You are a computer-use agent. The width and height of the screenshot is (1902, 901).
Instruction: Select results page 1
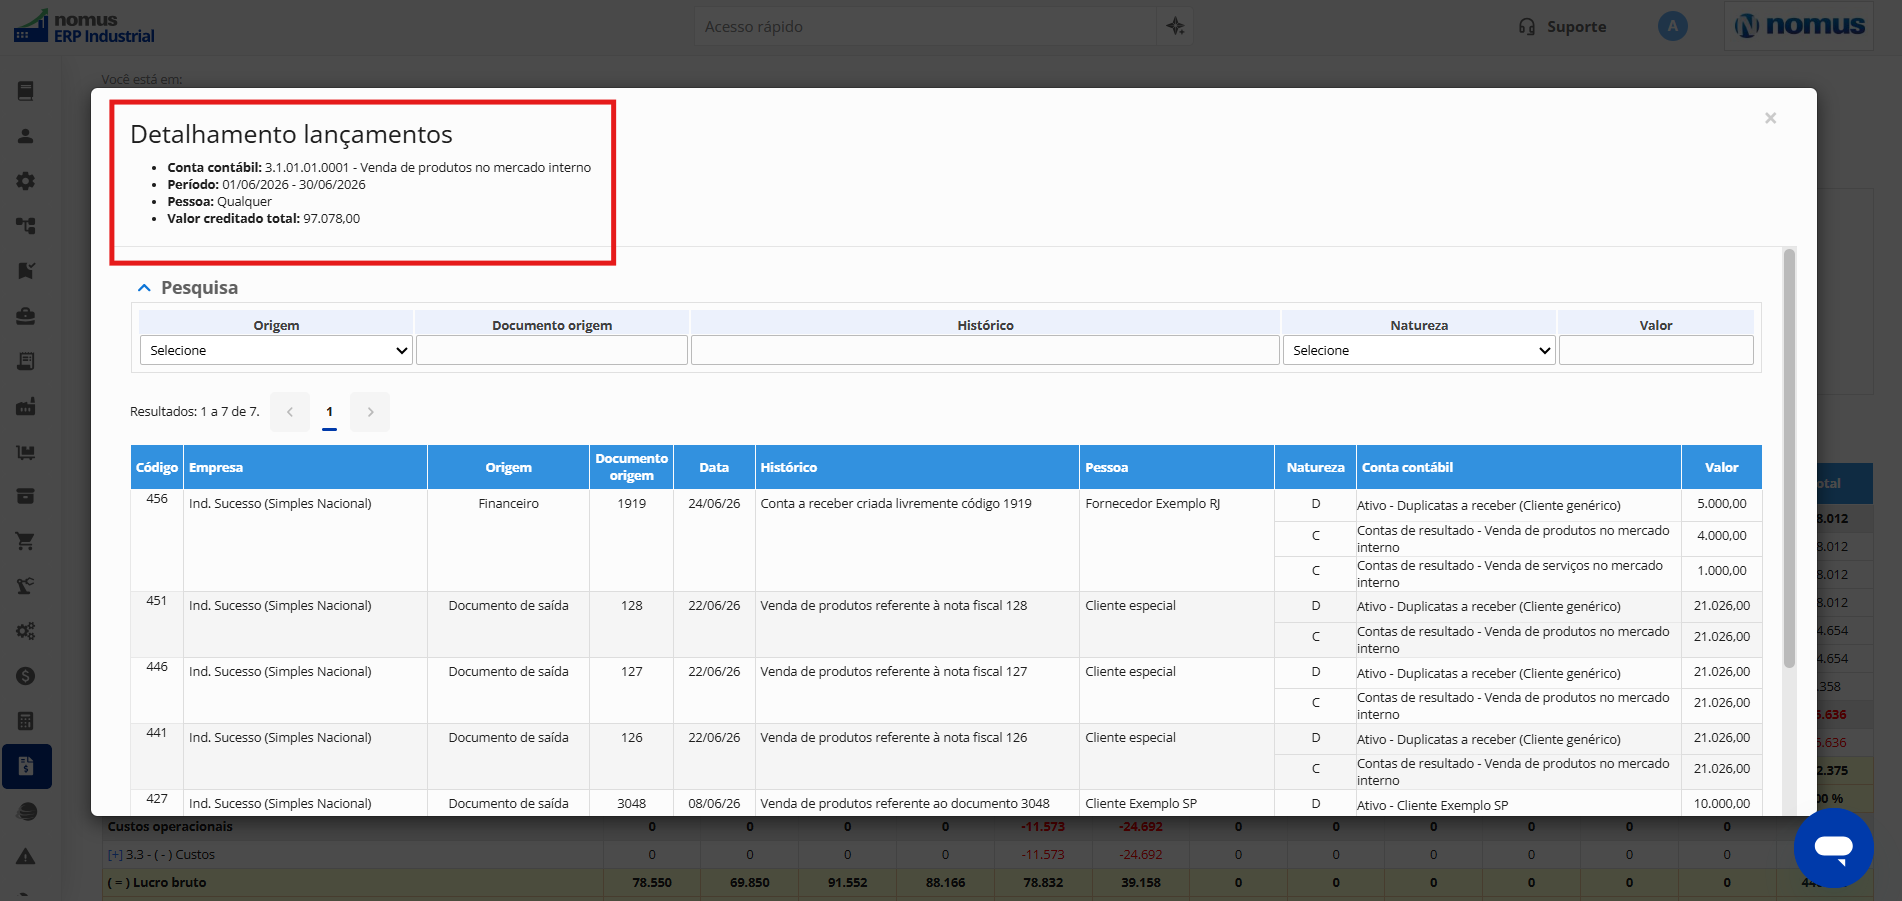329,412
